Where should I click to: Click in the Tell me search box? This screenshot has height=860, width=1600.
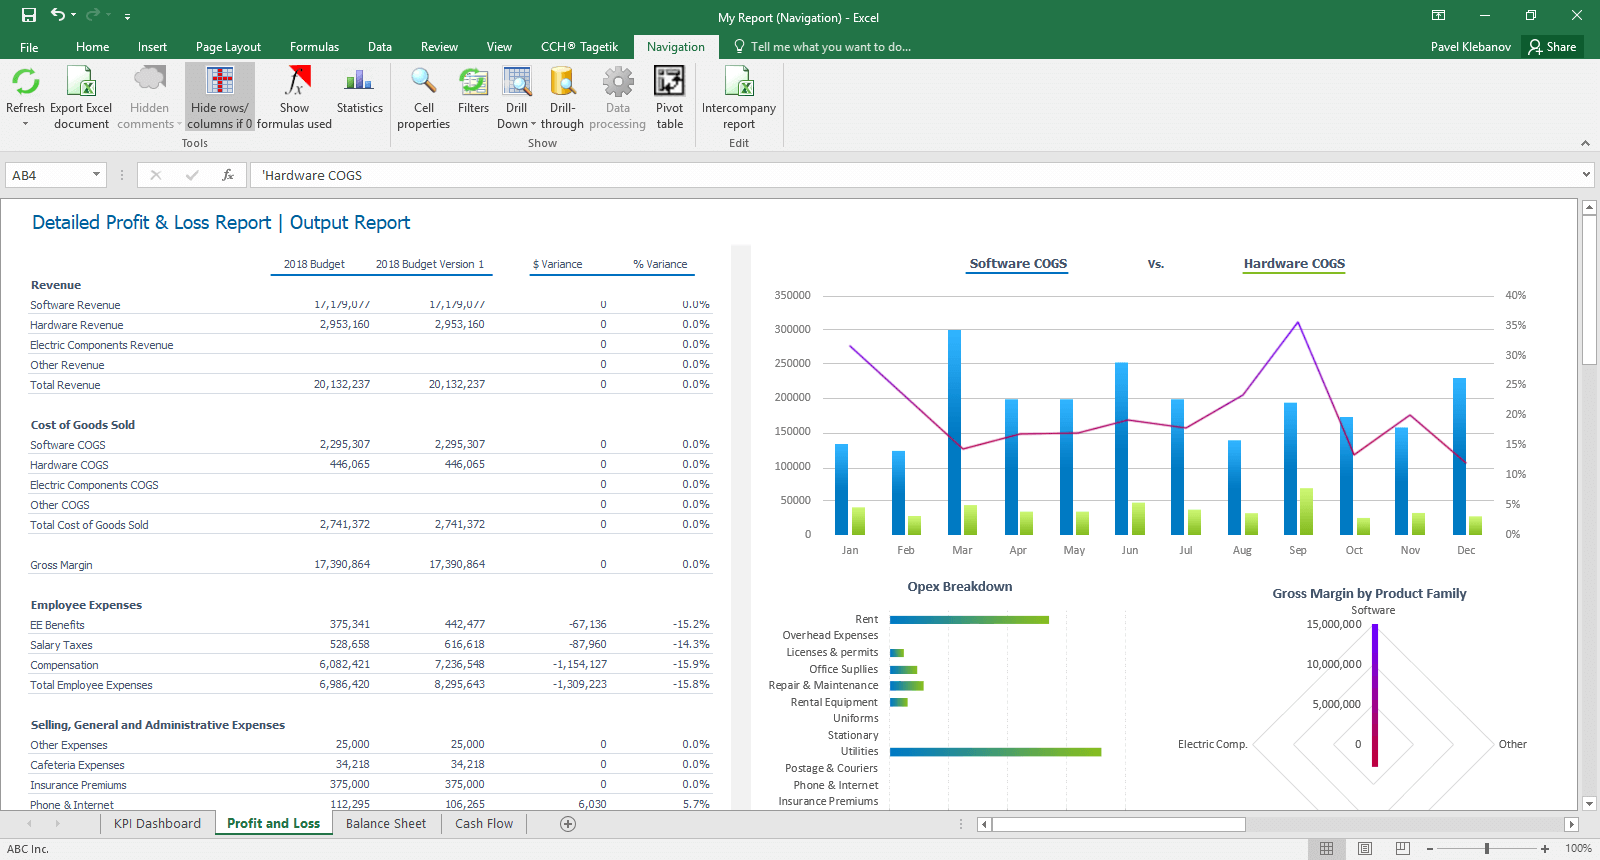[x=830, y=47]
